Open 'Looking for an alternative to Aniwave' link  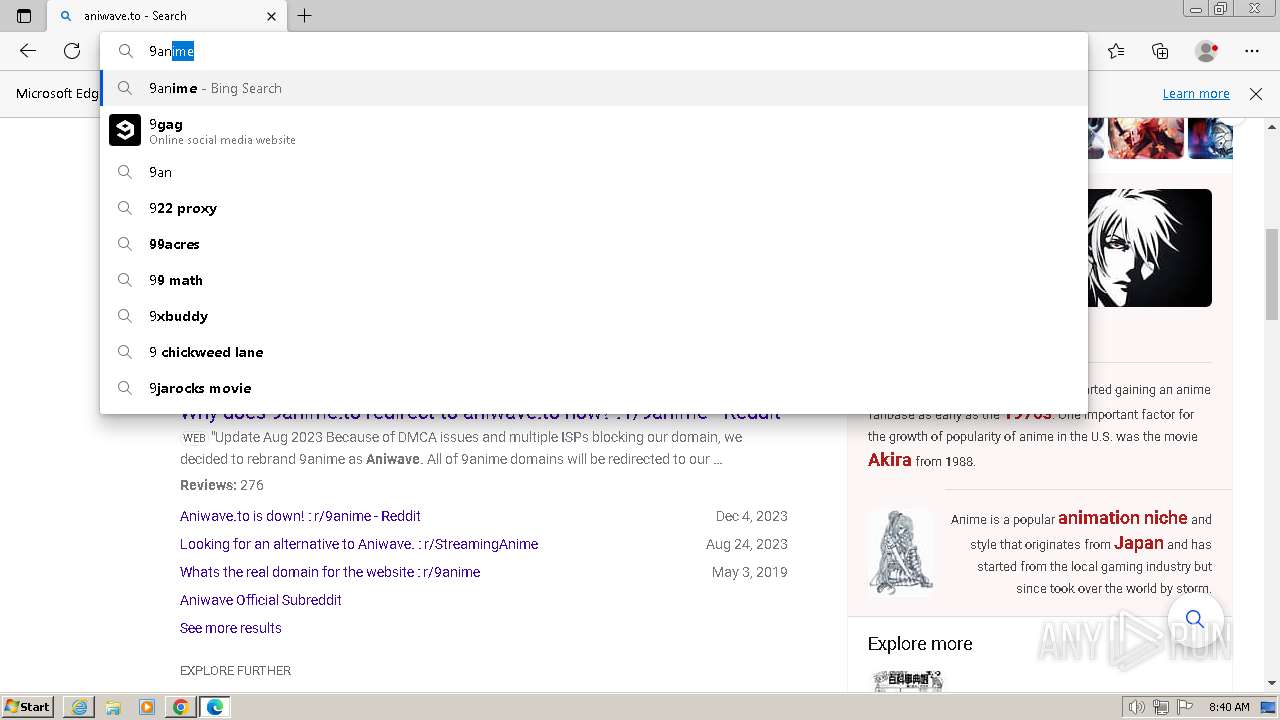(x=359, y=544)
